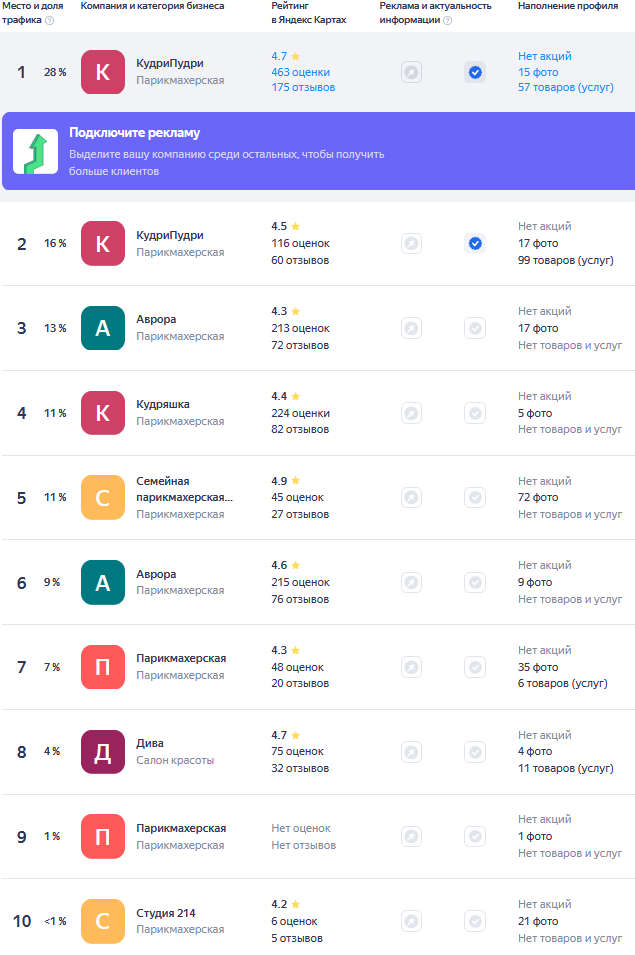Click advertising icon in second-place КудриПудри row
This screenshot has width=635, height=955.
412,244
